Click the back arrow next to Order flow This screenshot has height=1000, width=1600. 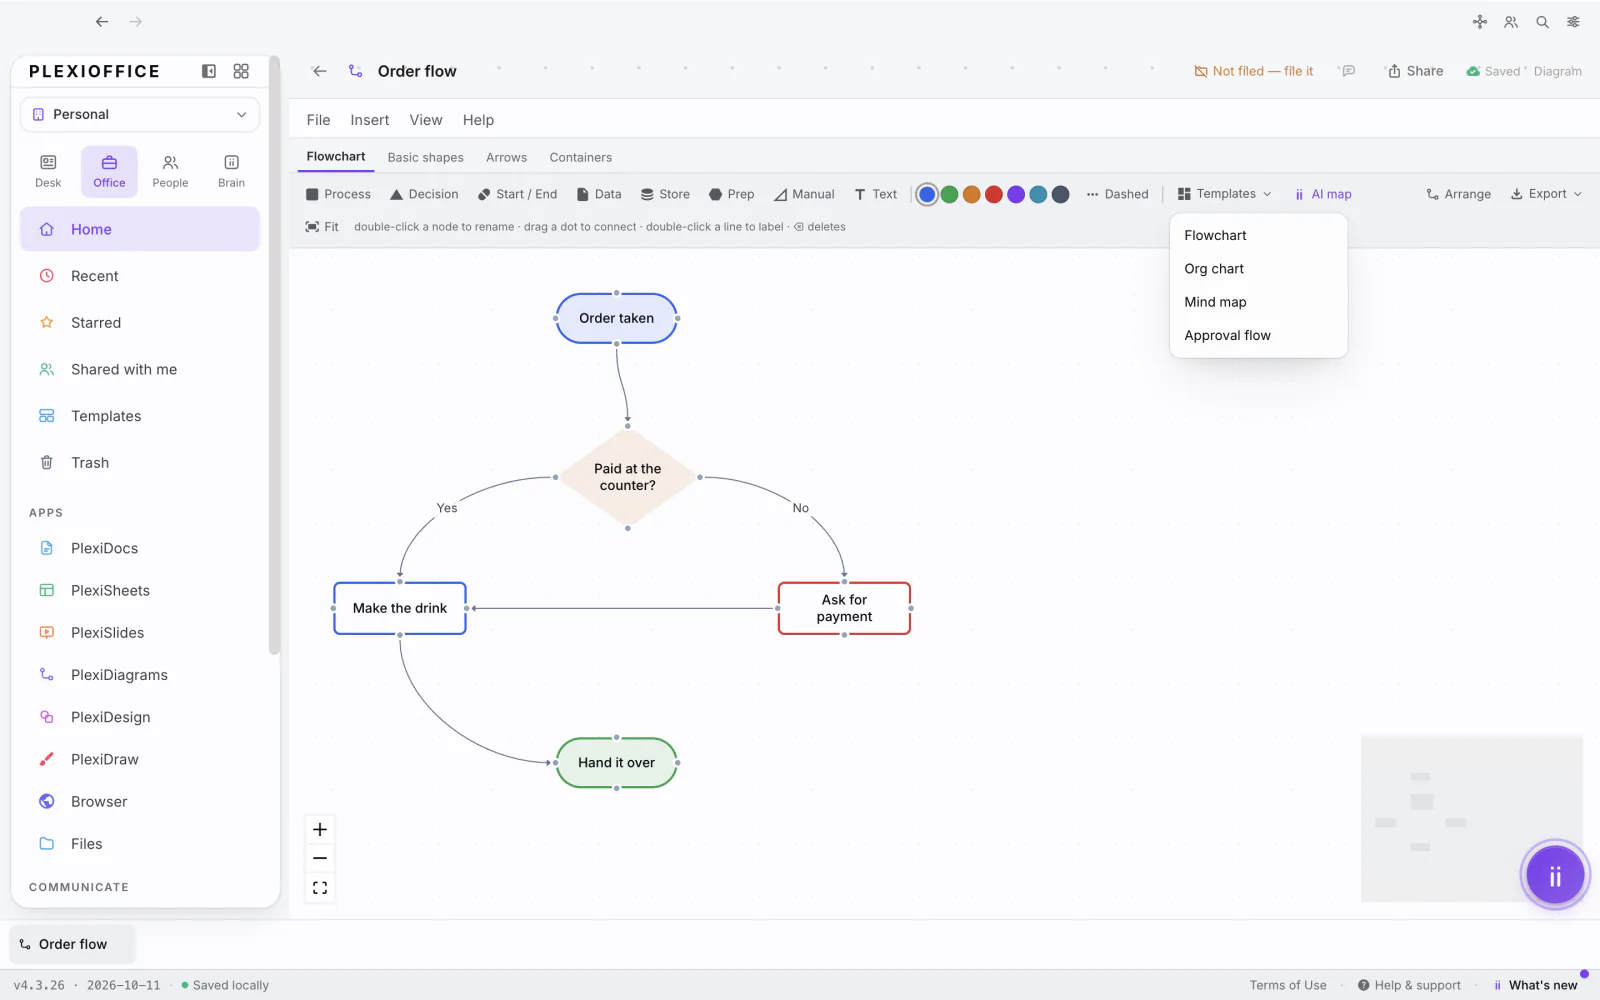[319, 71]
